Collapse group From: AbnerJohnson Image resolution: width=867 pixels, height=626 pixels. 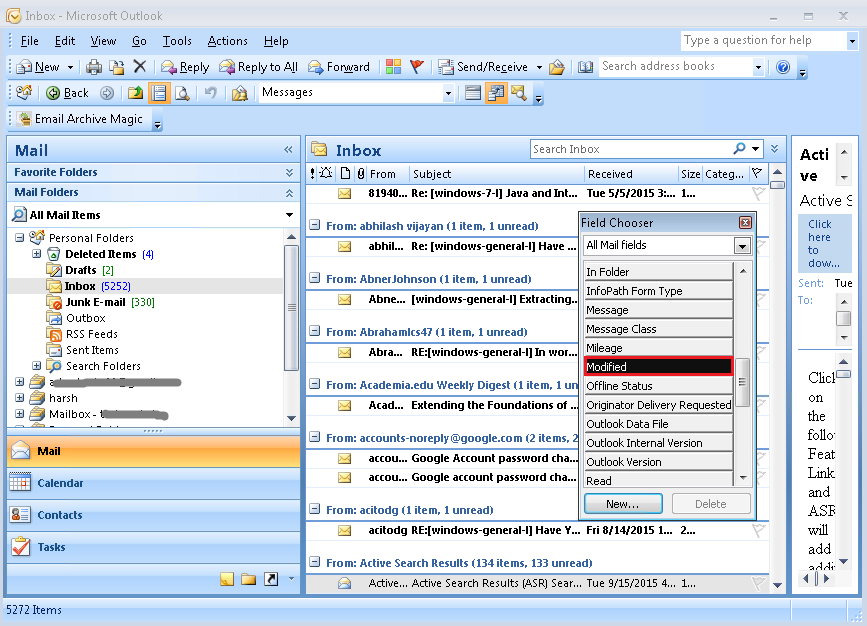coord(315,278)
